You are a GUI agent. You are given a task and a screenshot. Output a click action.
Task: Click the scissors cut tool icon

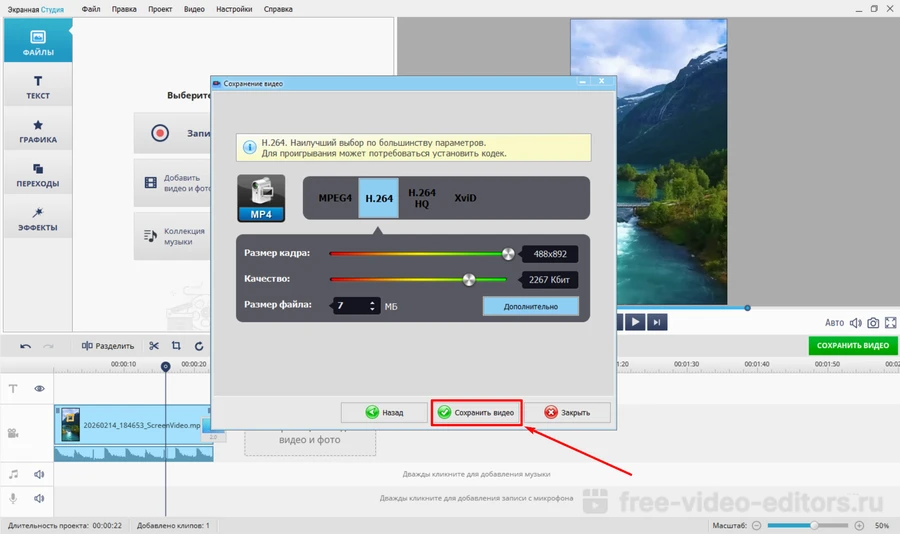pos(154,346)
